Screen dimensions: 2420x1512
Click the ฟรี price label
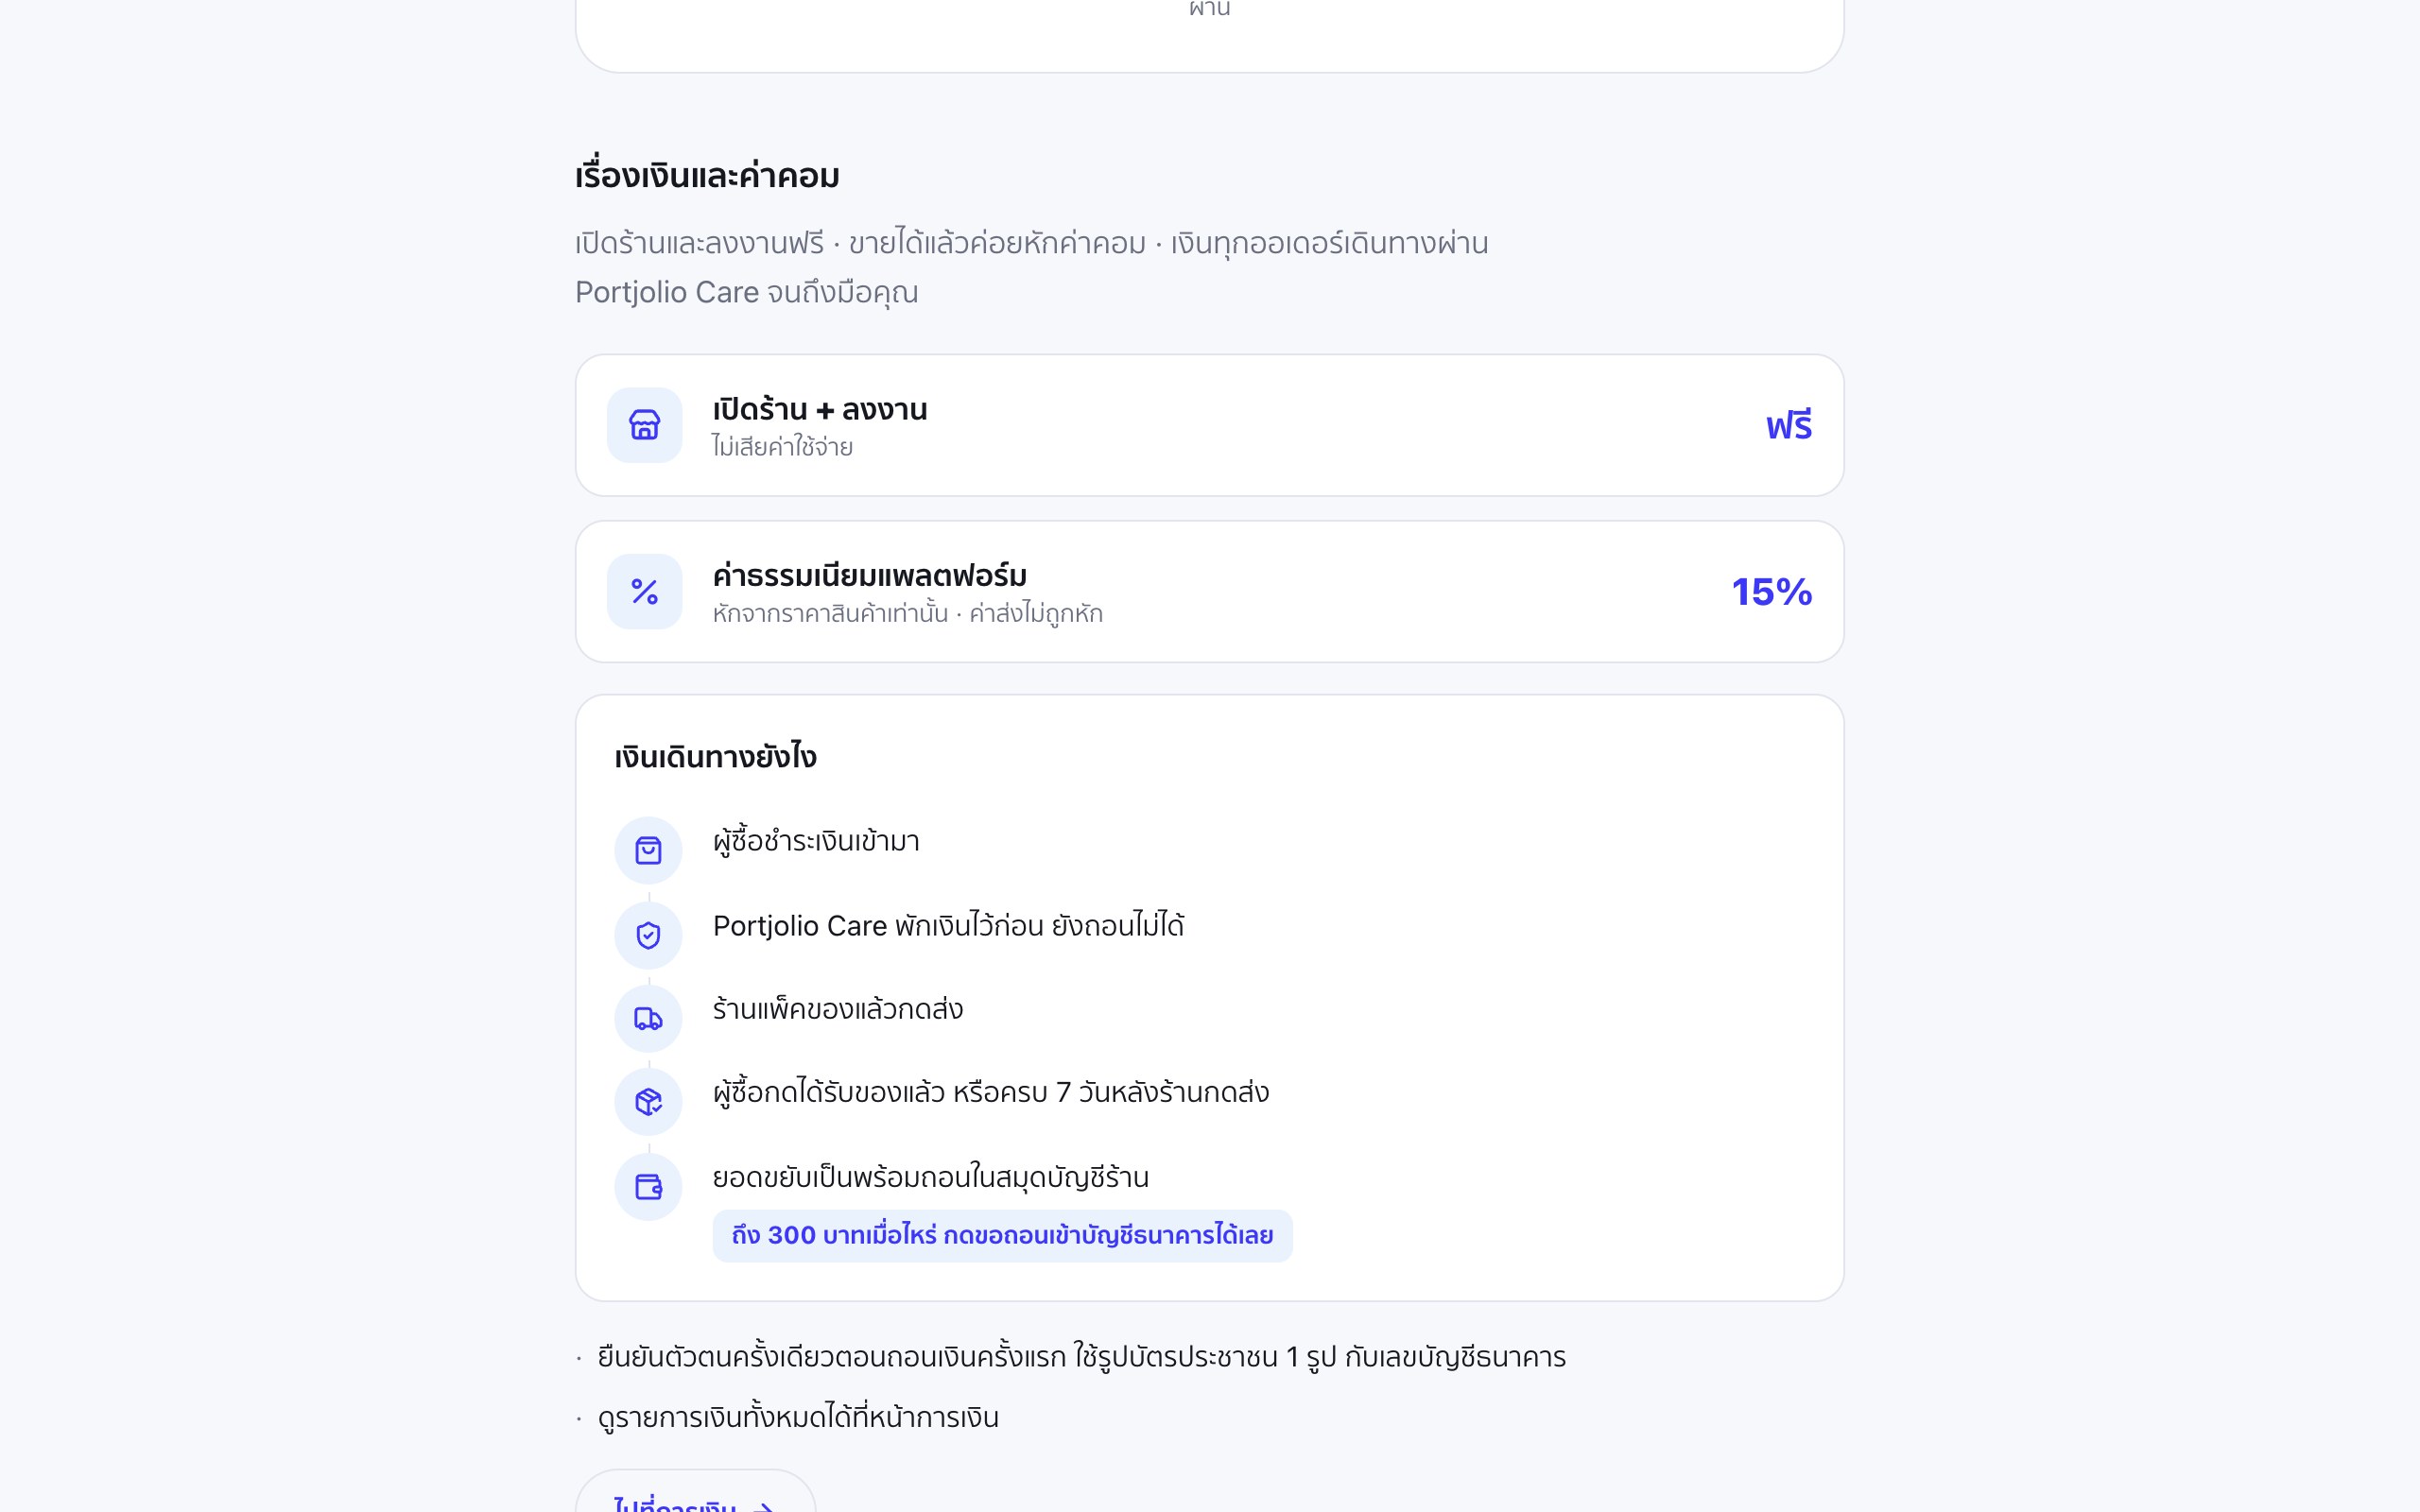point(1788,426)
